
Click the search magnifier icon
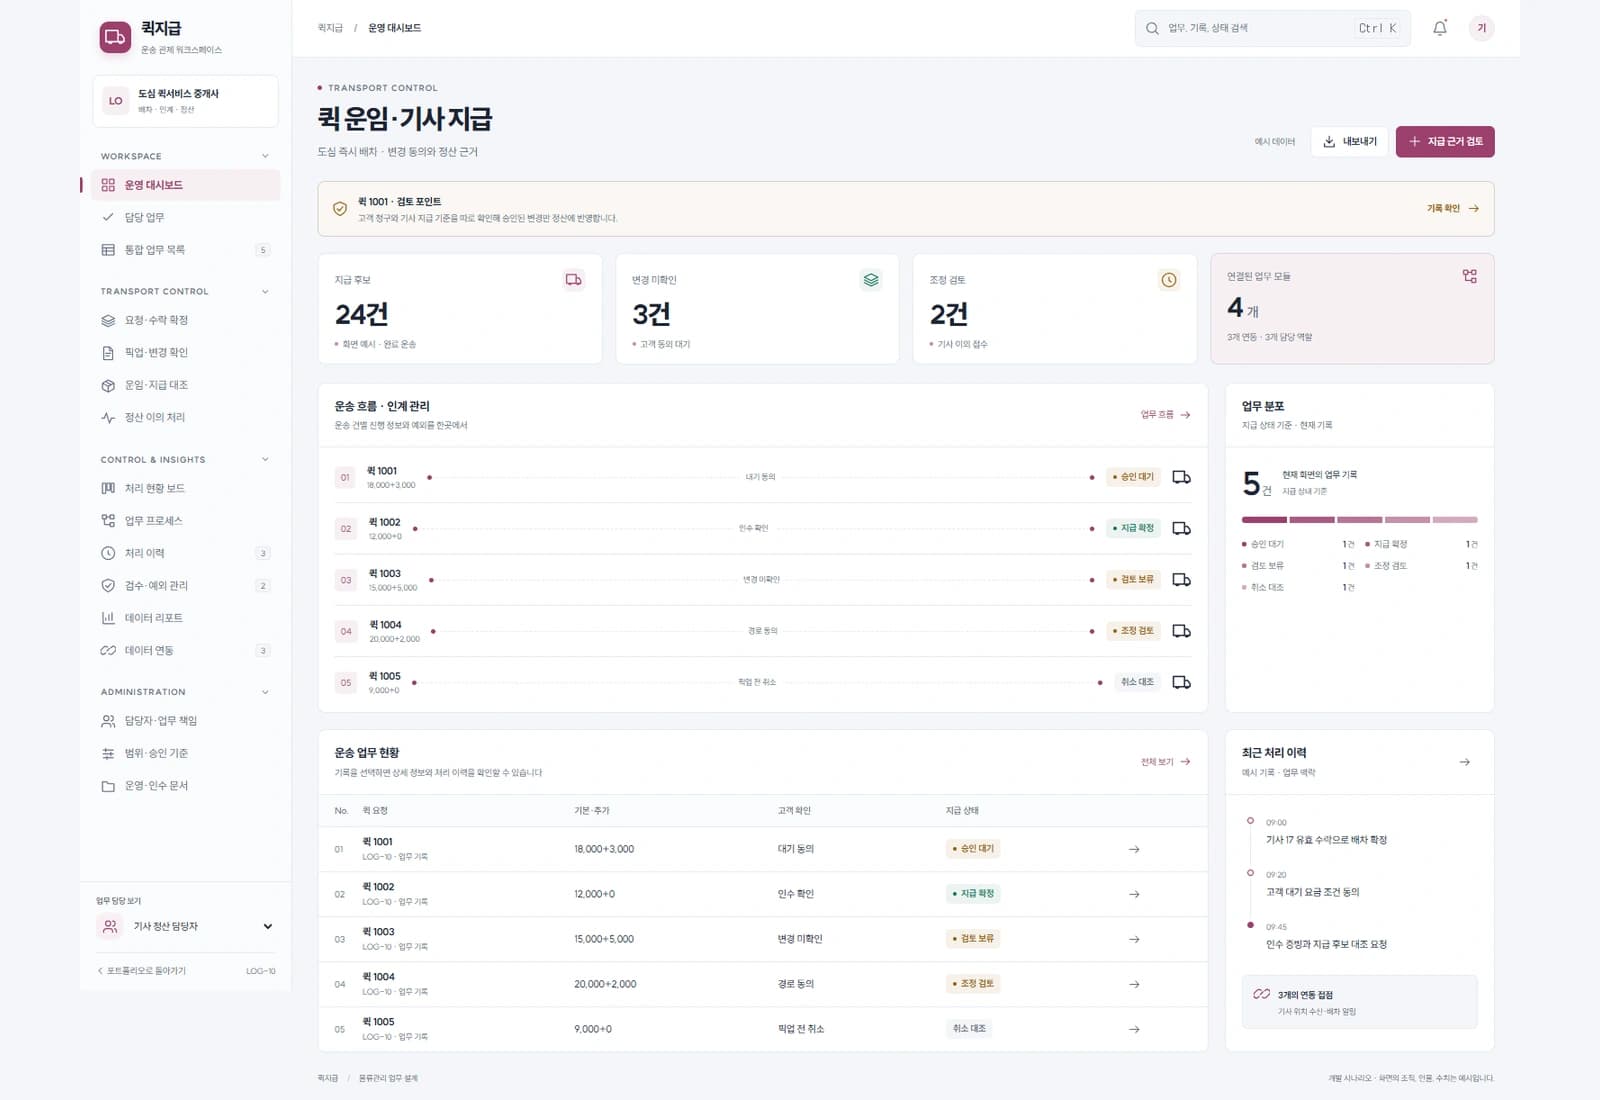click(x=1152, y=28)
